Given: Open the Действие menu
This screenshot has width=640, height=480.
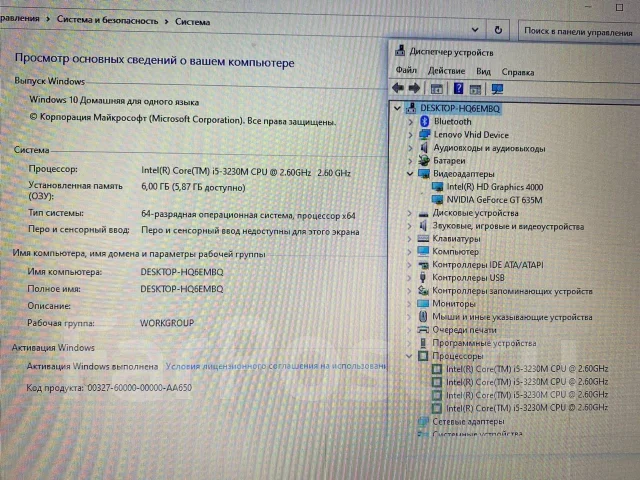Looking at the screenshot, I should coord(446,71).
